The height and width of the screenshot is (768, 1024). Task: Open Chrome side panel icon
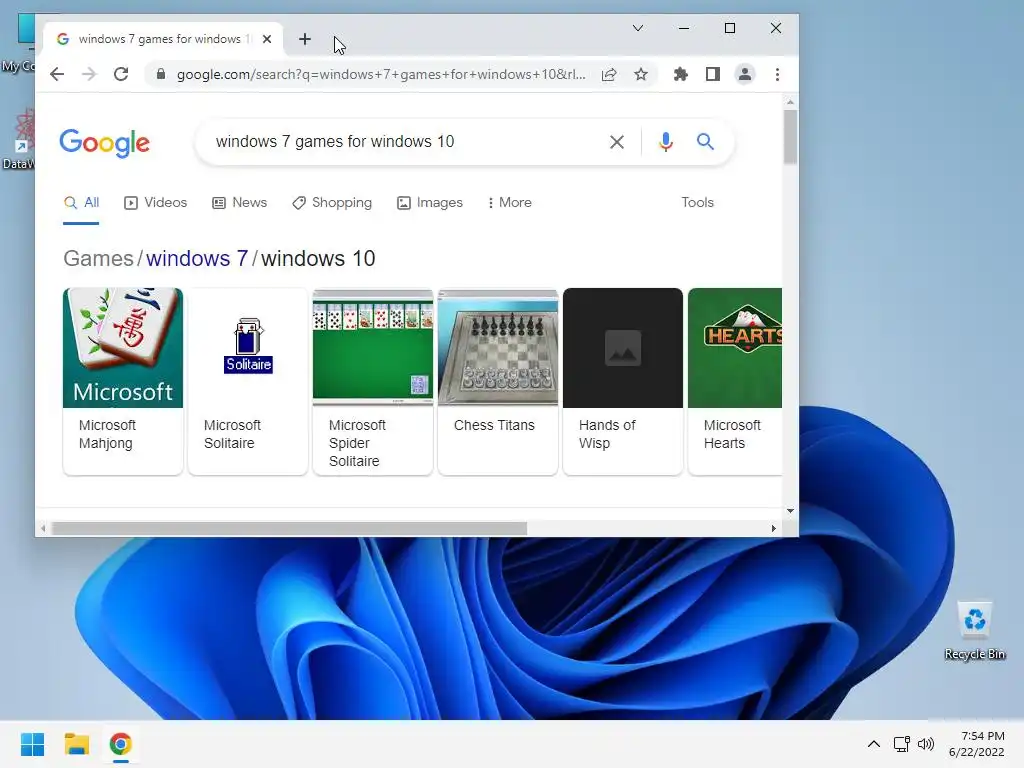(x=712, y=74)
